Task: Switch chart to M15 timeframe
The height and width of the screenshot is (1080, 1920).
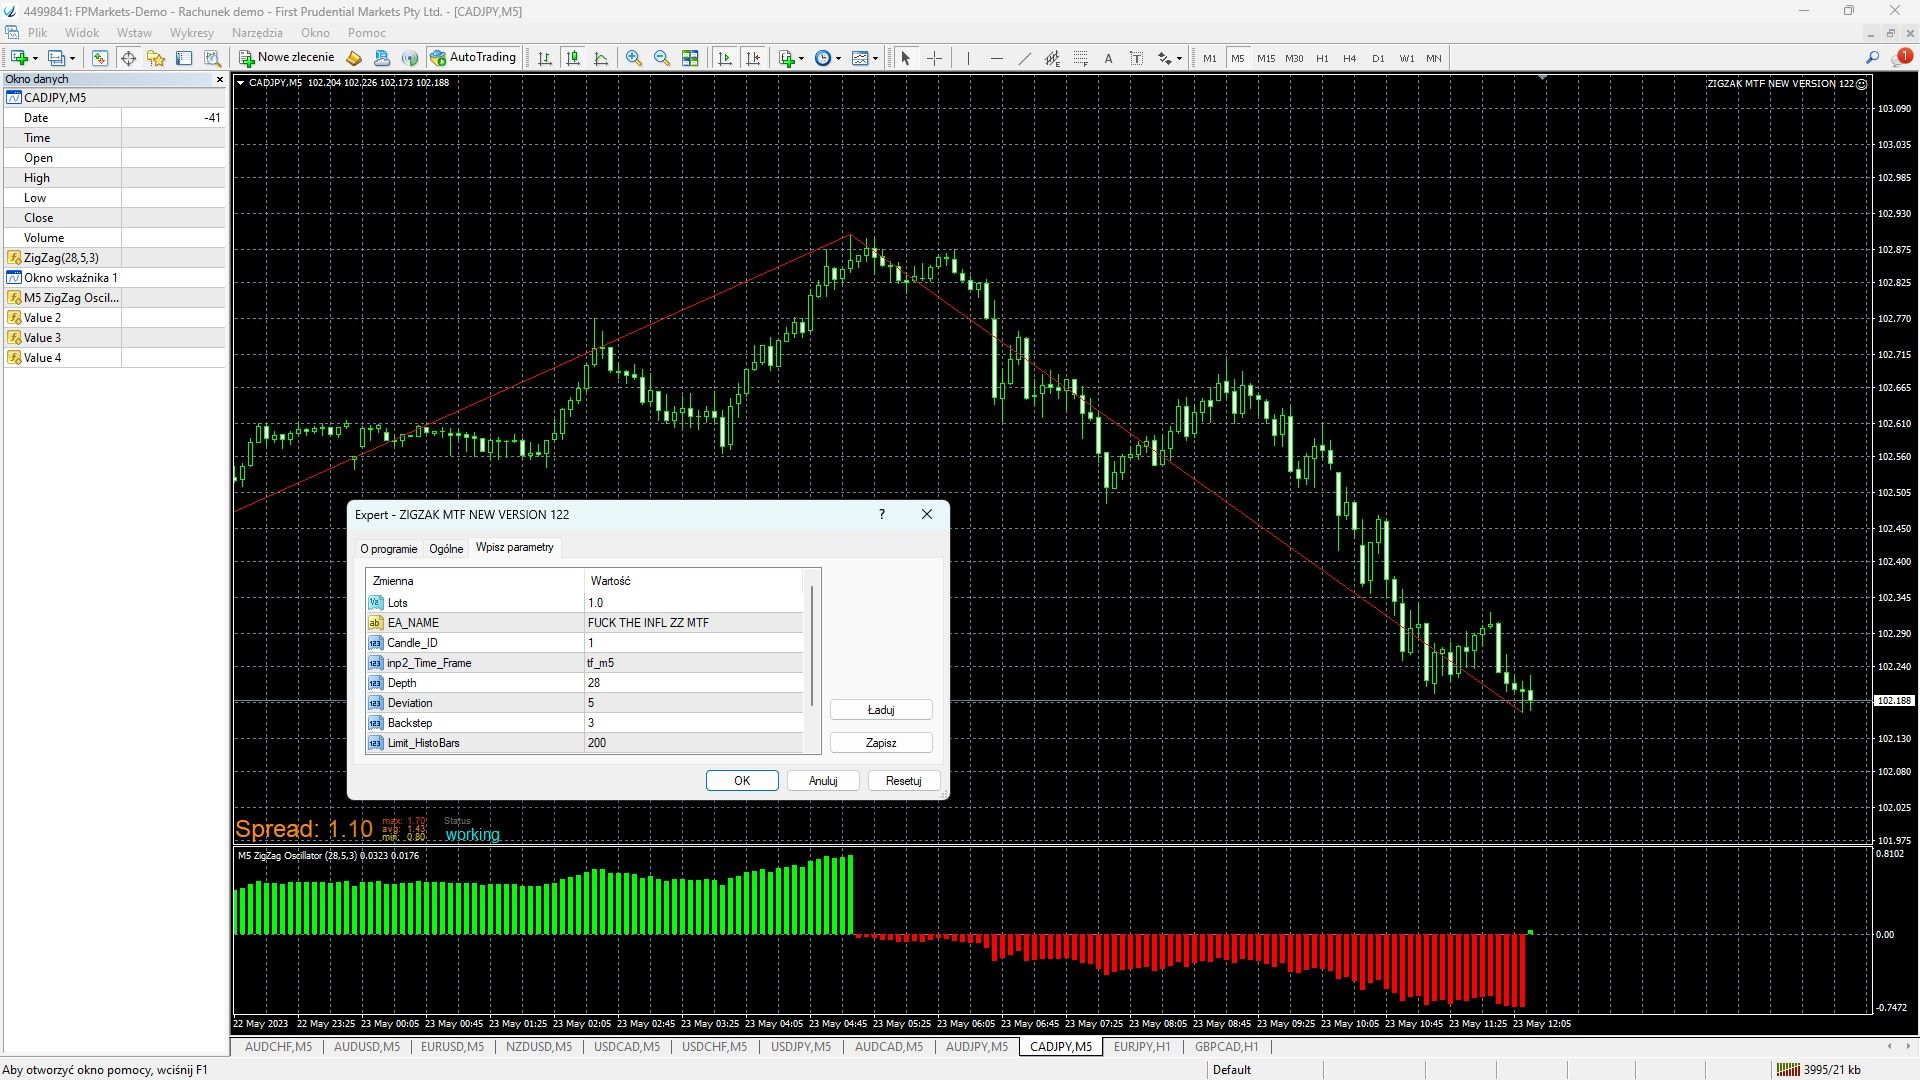Action: tap(1266, 58)
